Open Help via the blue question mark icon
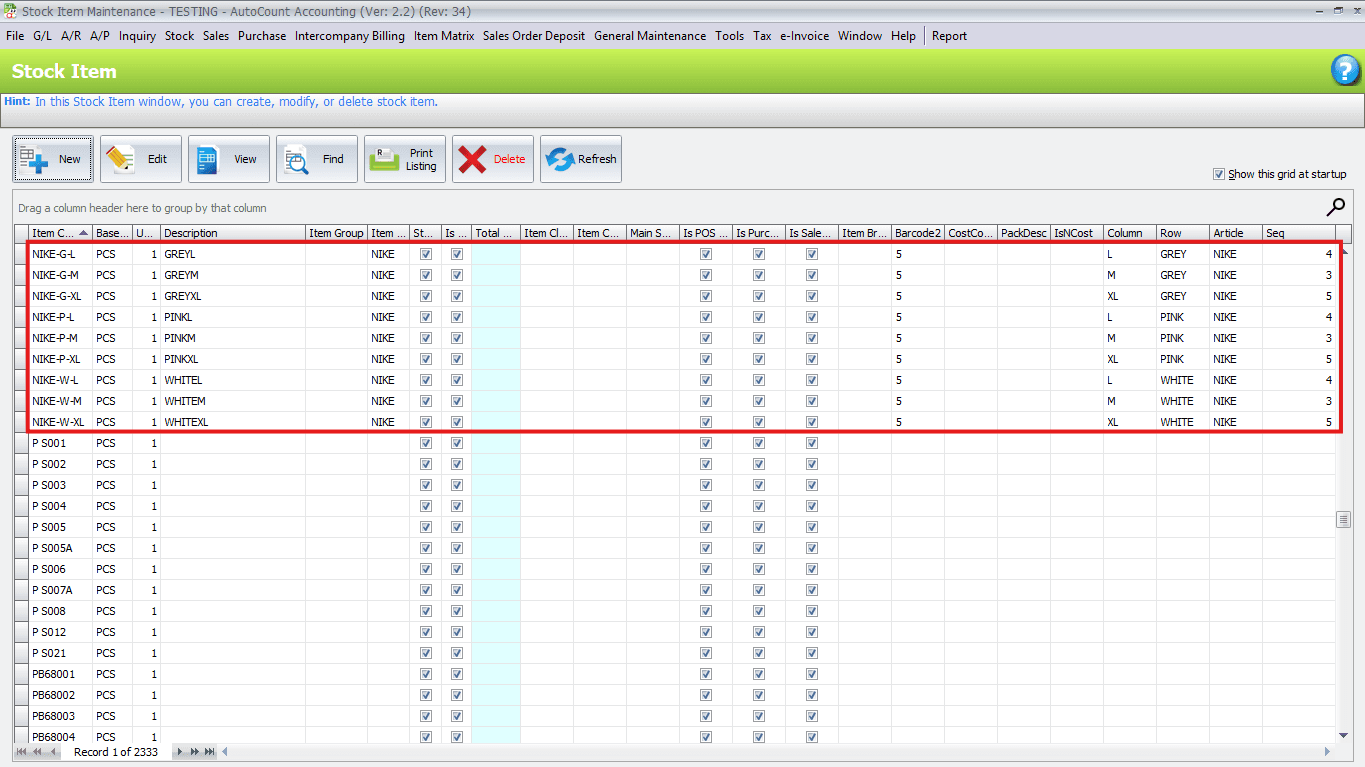The height and width of the screenshot is (767, 1365). [x=1345, y=70]
